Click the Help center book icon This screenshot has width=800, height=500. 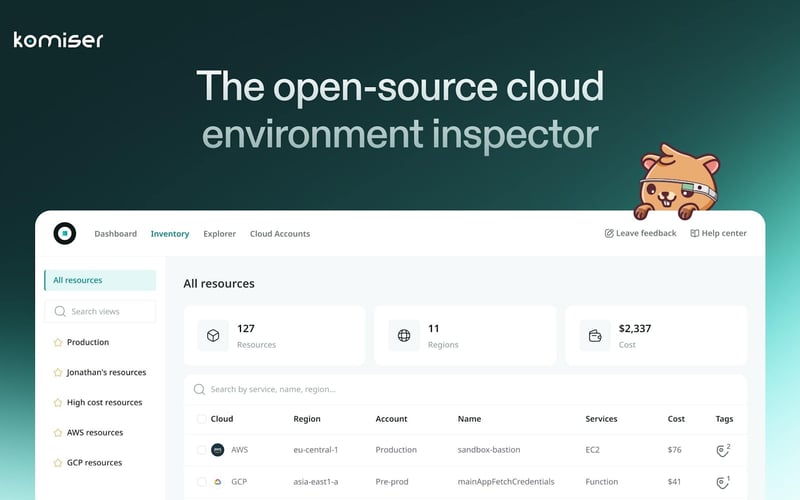coord(694,233)
